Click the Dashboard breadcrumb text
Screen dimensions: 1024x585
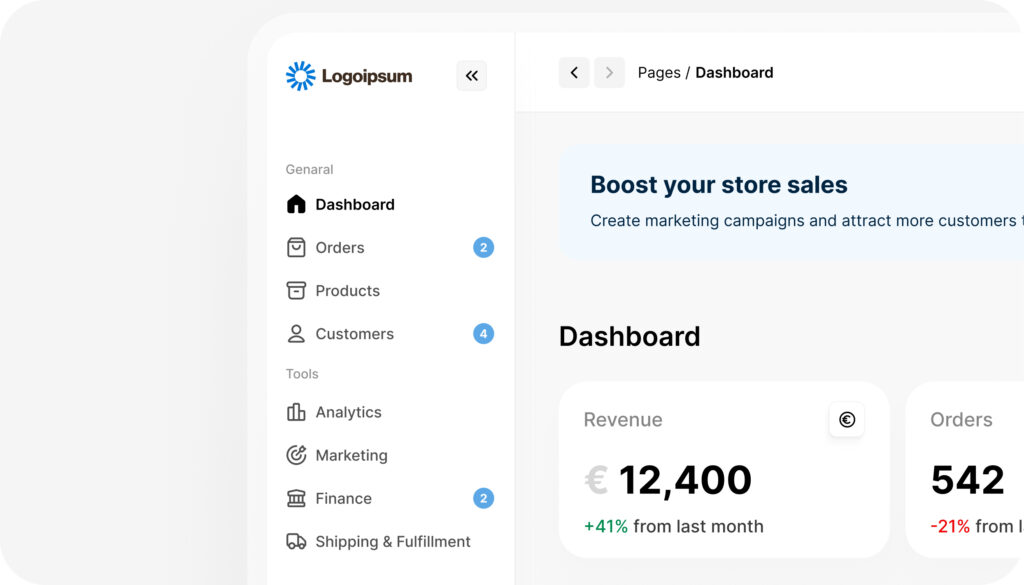734,72
